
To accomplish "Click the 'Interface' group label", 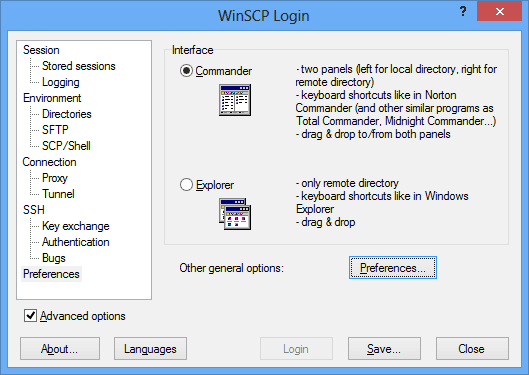I will point(192,50).
